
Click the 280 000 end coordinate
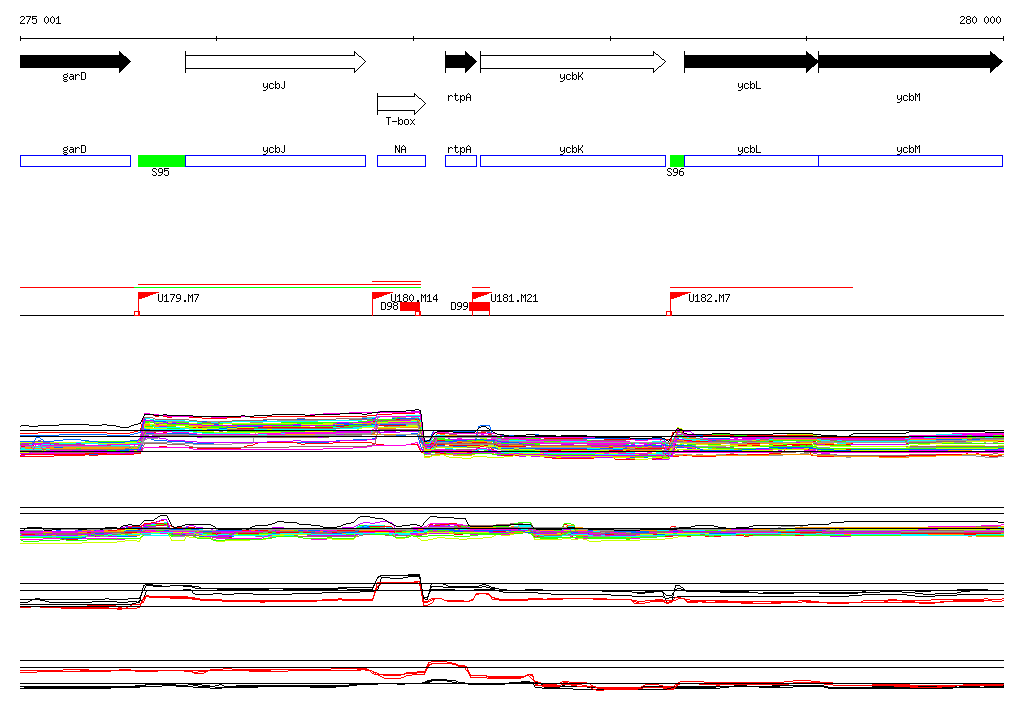[980, 20]
